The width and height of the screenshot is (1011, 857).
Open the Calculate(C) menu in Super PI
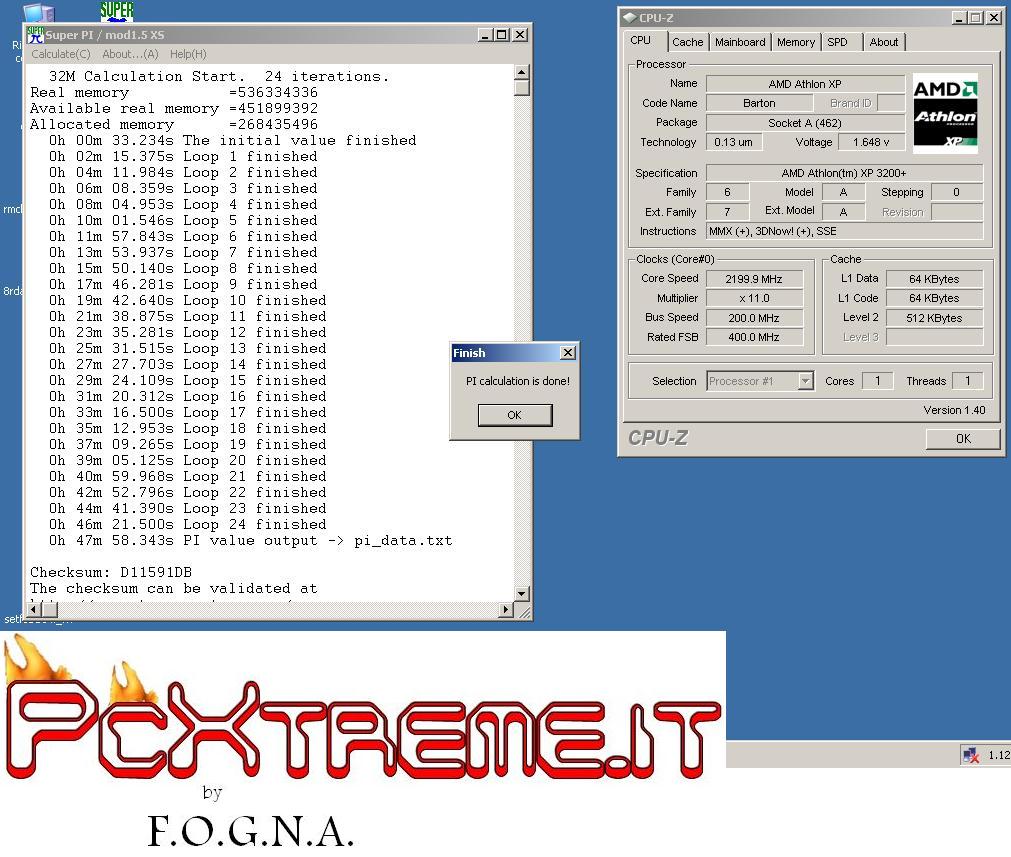click(x=61, y=54)
